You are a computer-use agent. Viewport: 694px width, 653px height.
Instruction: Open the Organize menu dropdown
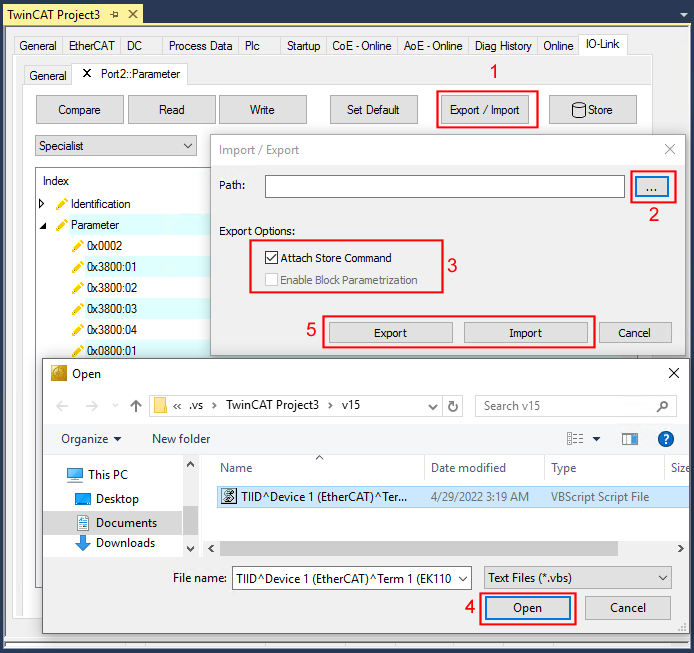coord(91,439)
